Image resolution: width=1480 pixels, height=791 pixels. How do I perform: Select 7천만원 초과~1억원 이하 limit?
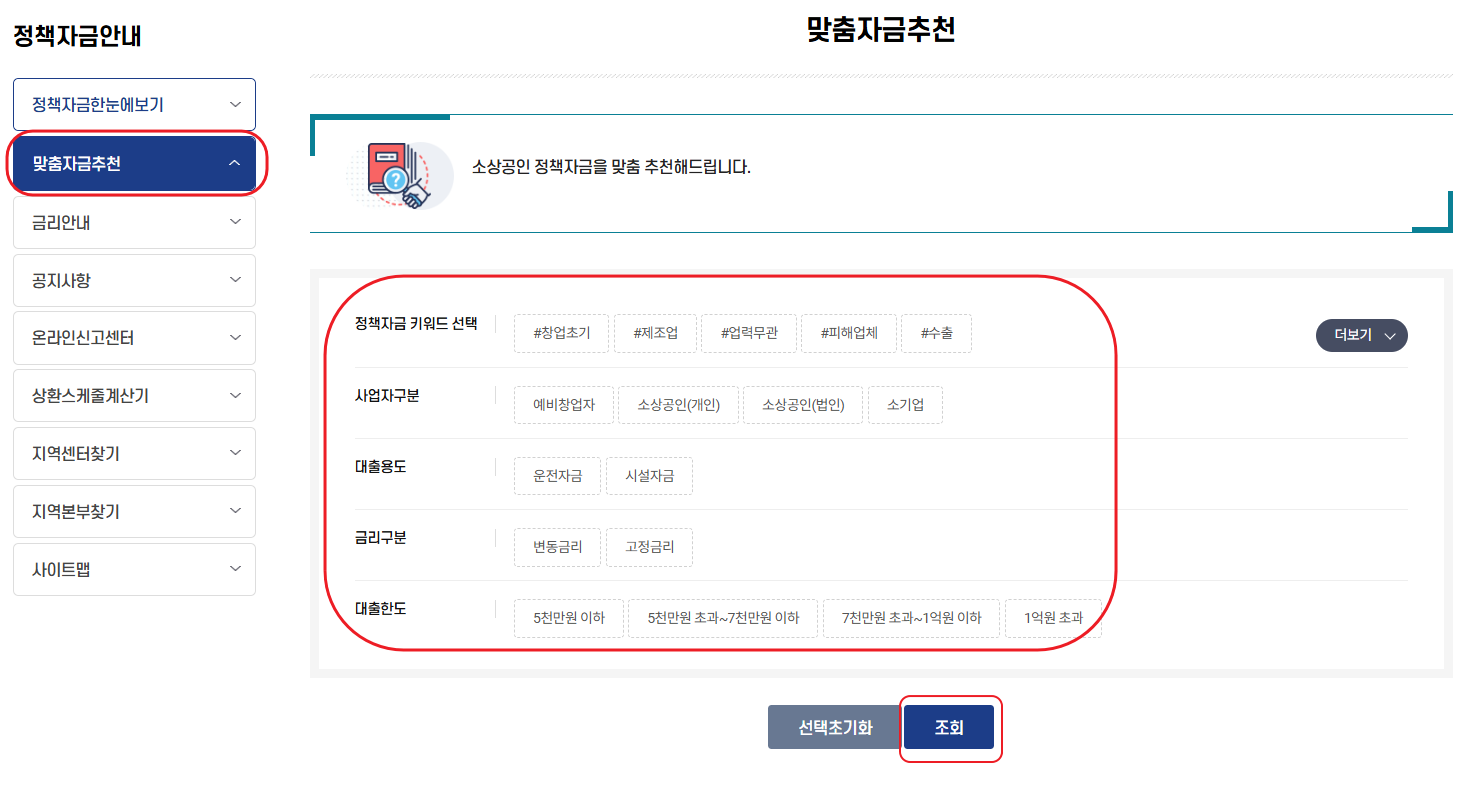pos(912,618)
